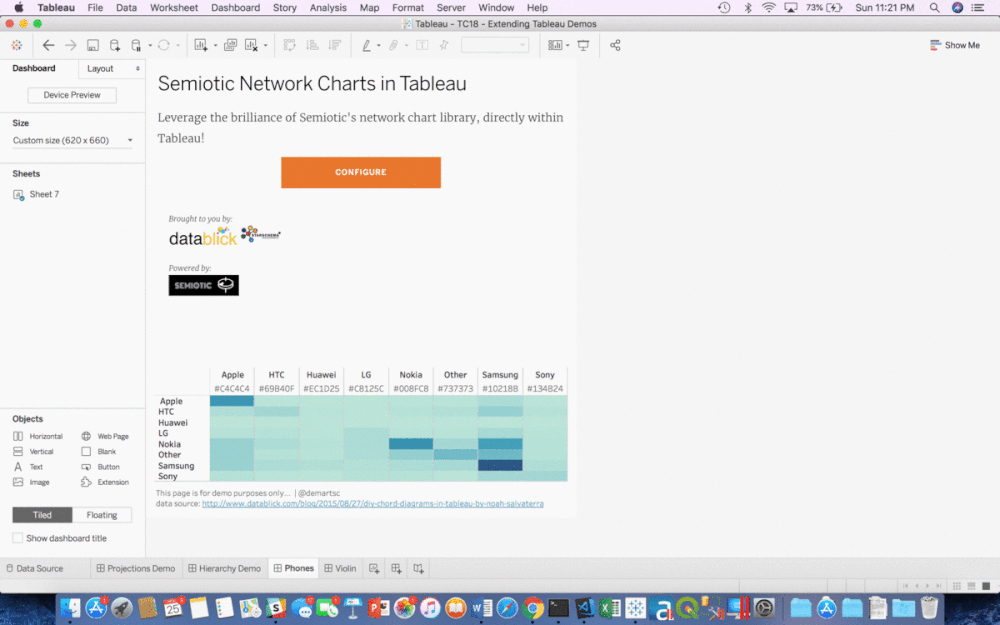1000x625 pixels.
Task: Add an Extension object
Action: point(105,482)
